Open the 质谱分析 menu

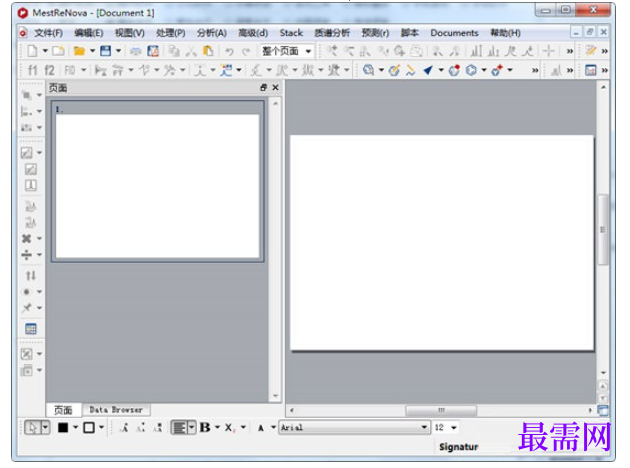(332, 33)
